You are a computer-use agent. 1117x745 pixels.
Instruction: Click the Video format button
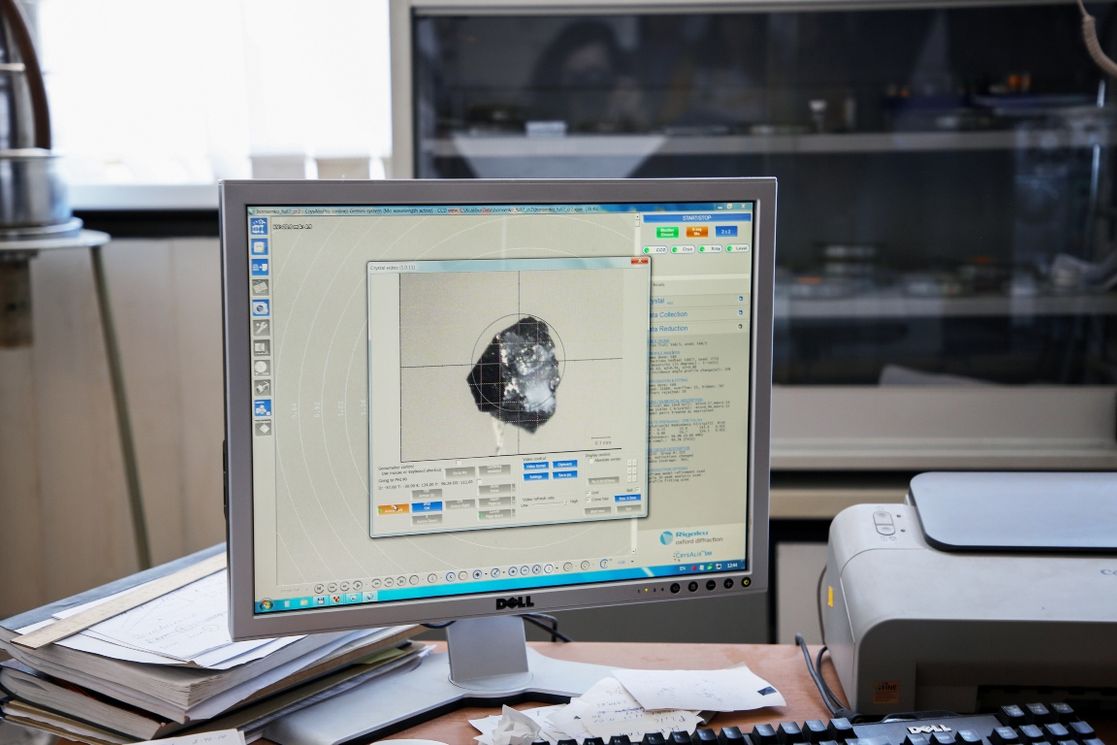[x=536, y=466]
